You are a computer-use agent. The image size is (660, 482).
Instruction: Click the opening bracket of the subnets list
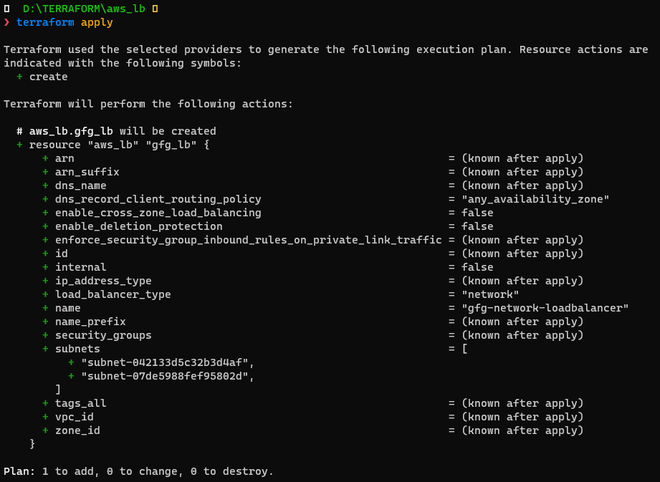click(465, 349)
